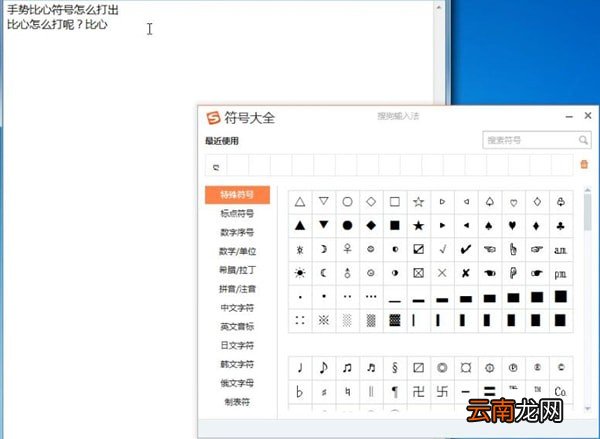
Task: Insert the female sign symbol ♀
Action: click(x=347, y=250)
